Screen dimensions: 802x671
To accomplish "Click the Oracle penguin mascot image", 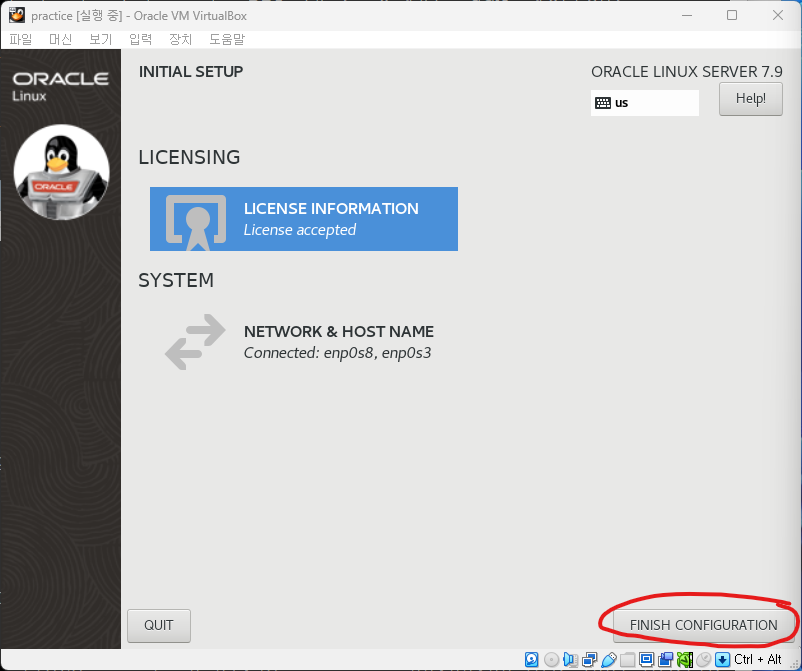I will point(61,172).
